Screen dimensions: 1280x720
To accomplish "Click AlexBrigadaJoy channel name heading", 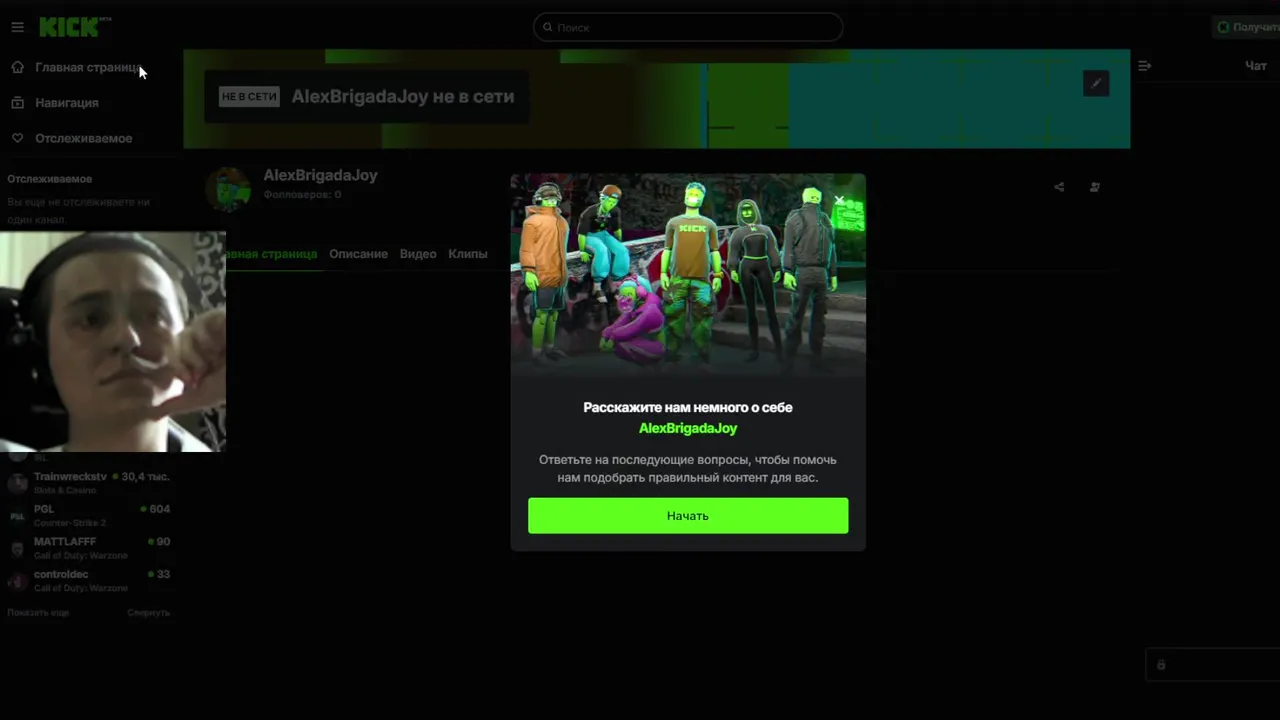I will [320, 175].
